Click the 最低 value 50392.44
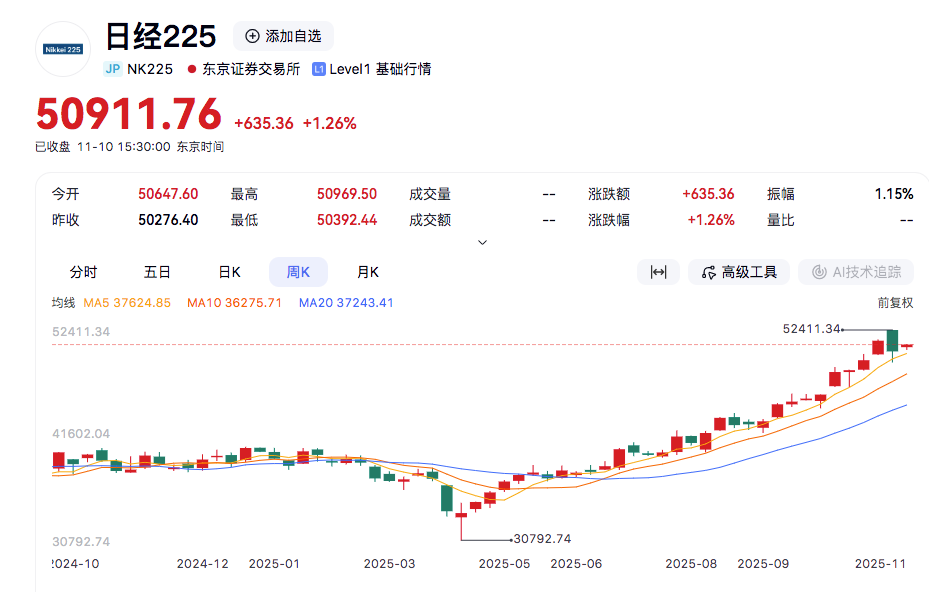Screen dimensions: 929x592 tap(347, 220)
